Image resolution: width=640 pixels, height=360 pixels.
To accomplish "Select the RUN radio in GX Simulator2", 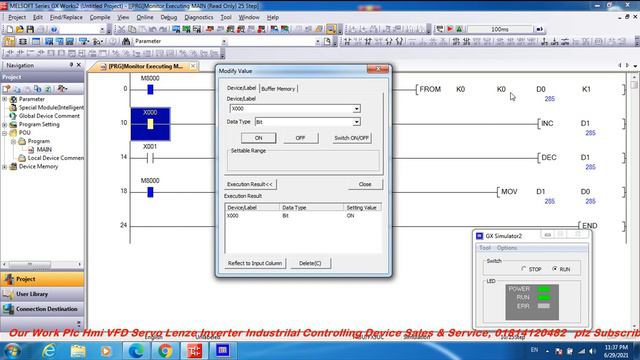I will click(555, 269).
